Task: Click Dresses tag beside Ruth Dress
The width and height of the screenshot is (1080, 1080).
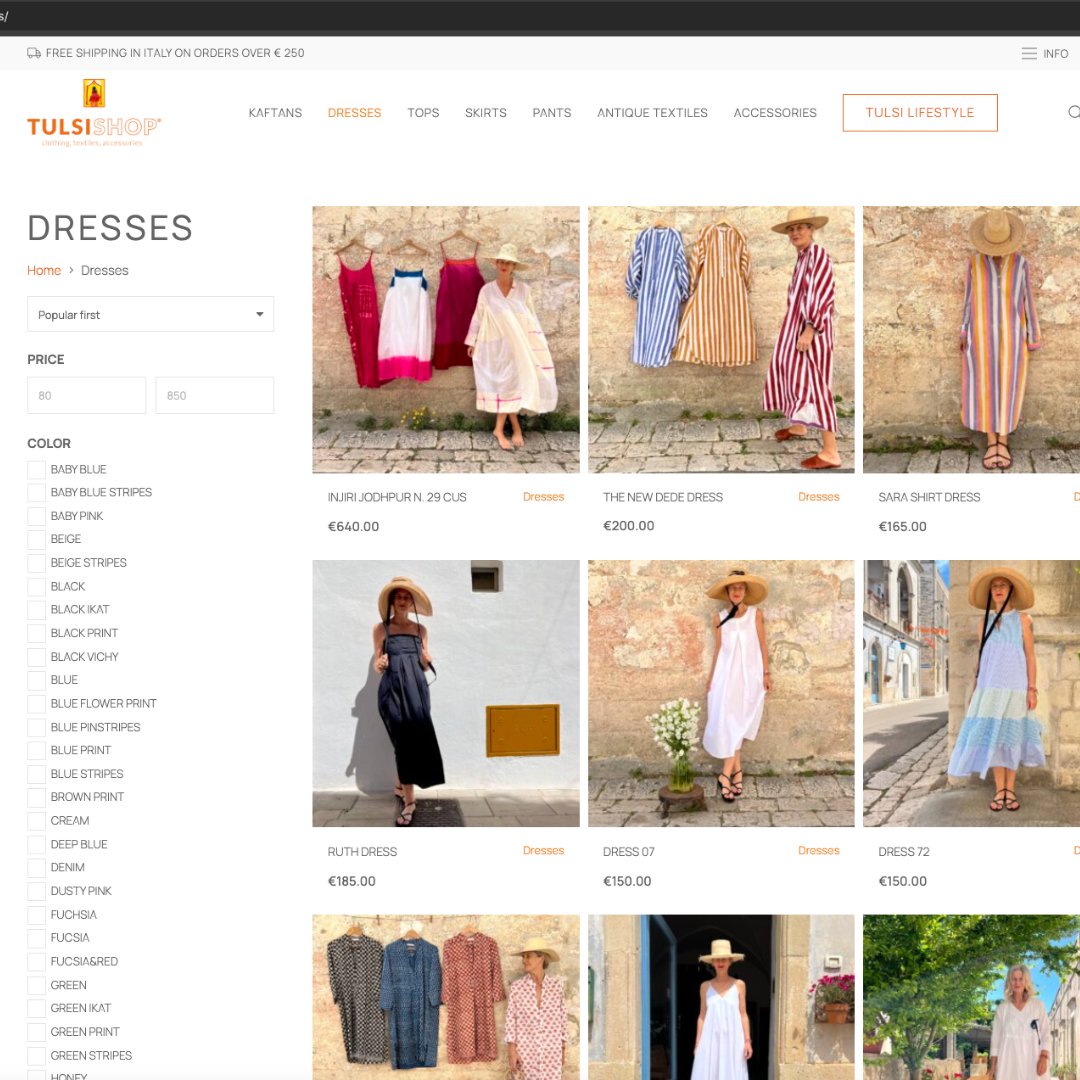Action: tap(543, 851)
